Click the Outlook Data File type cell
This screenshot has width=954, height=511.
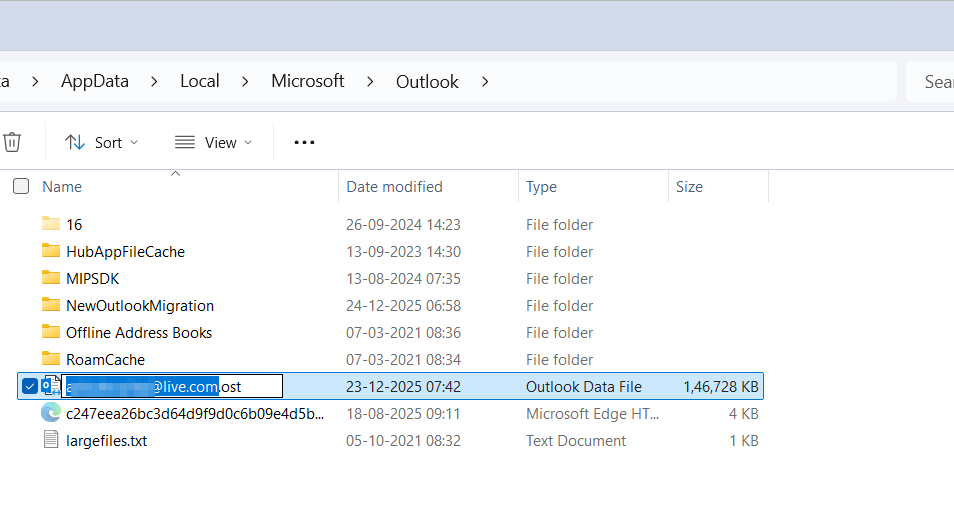point(583,387)
